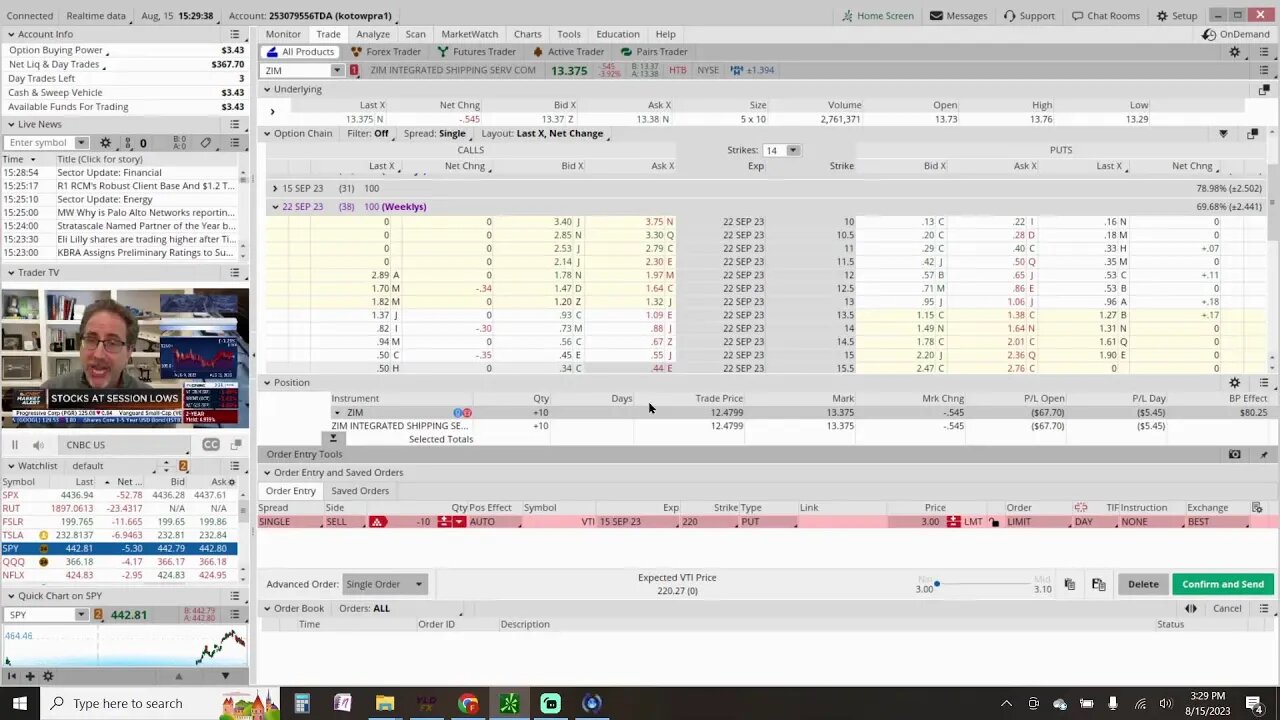
Task: Toggle order book arrows beside Cancel
Action: 1191,609
